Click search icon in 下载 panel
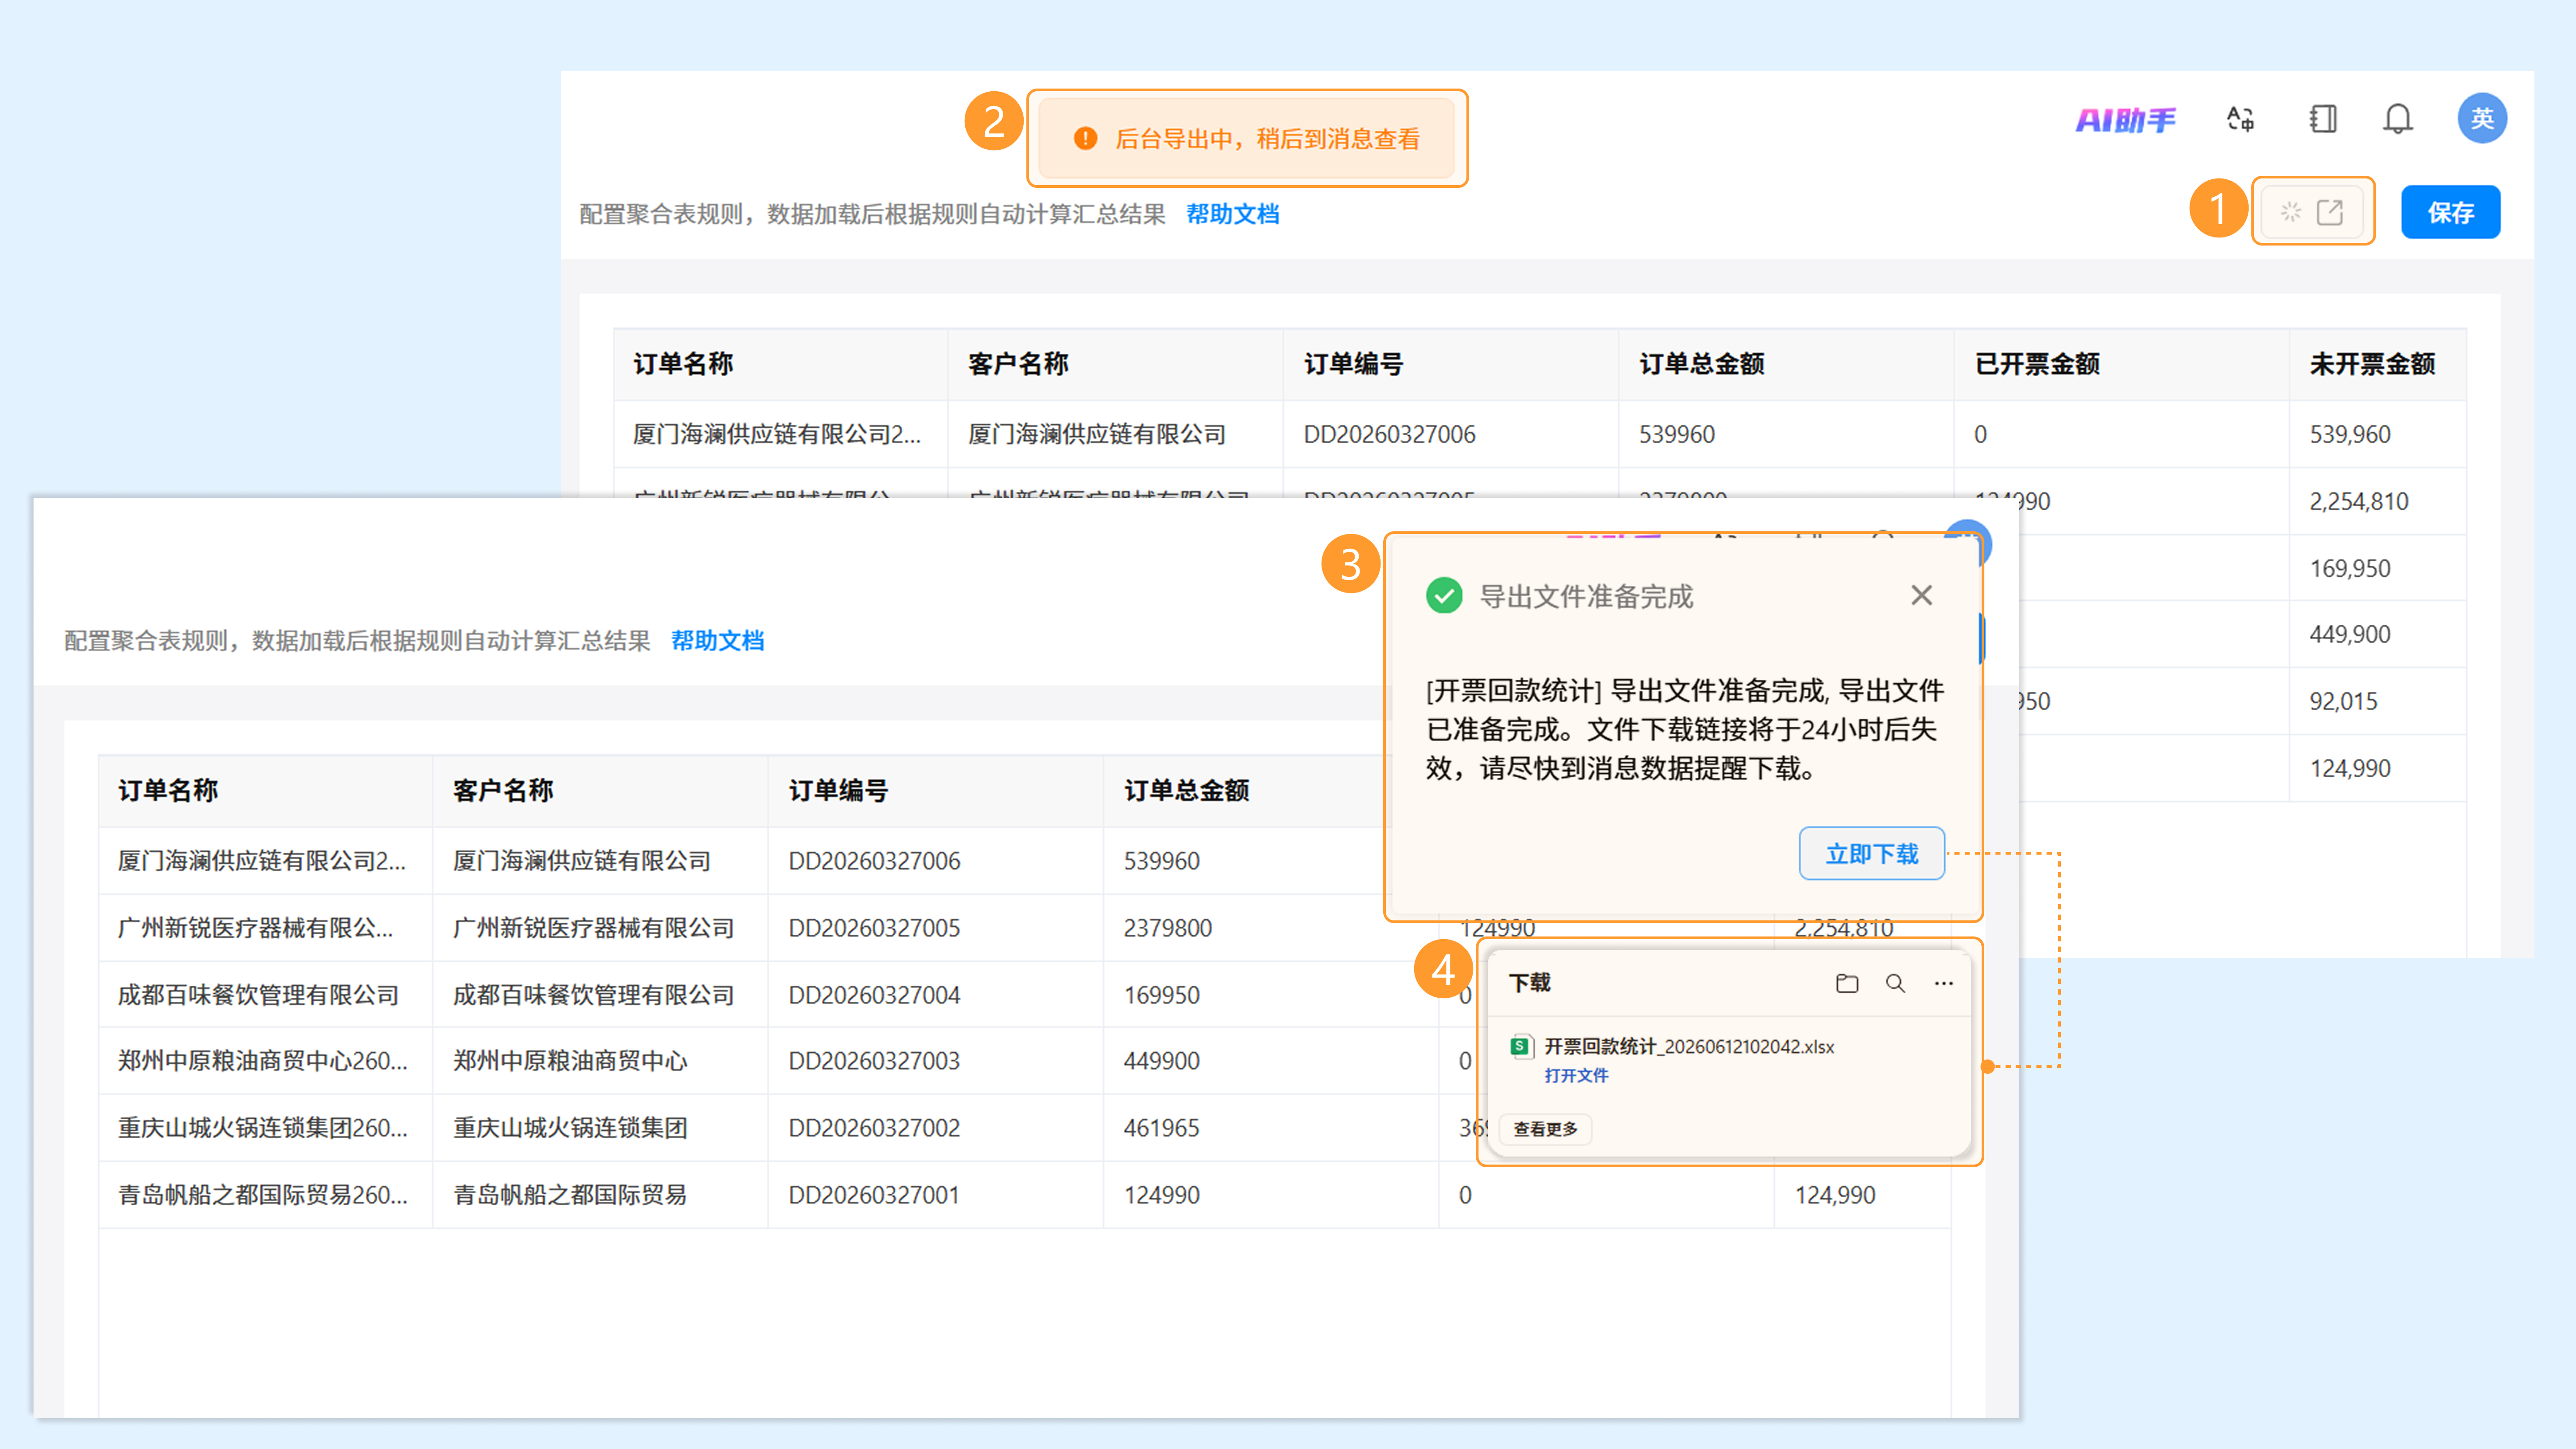 [1895, 983]
